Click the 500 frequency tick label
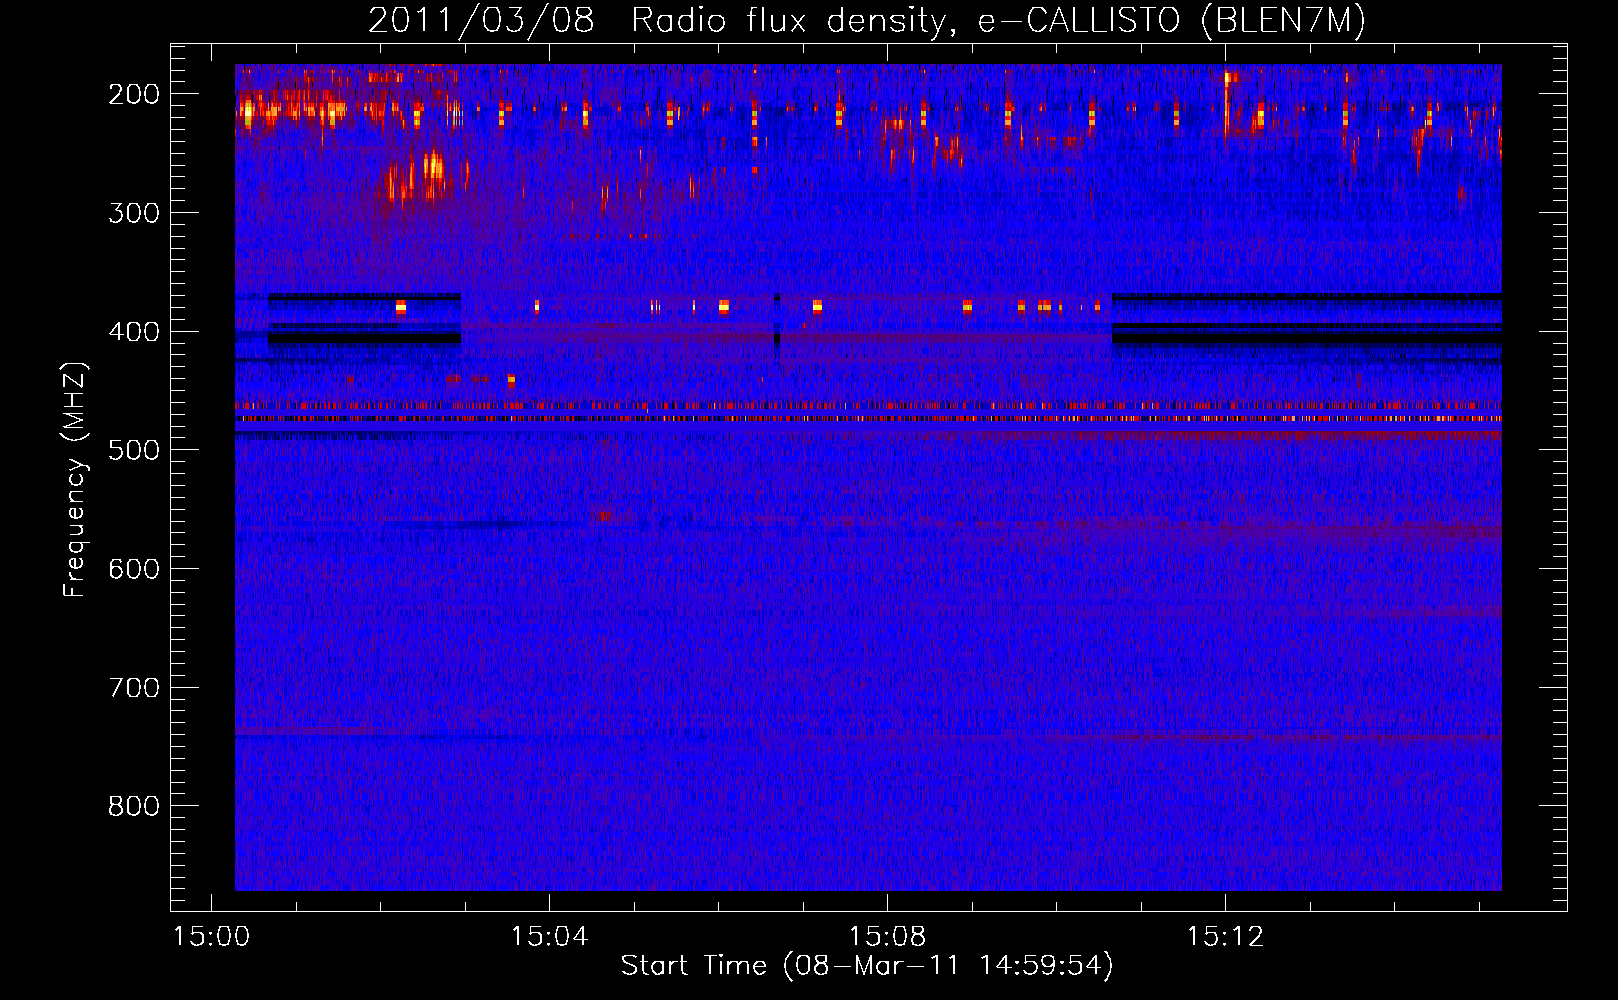Image resolution: width=1618 pixels, height=1000 pixels. (x=134, y=450)
